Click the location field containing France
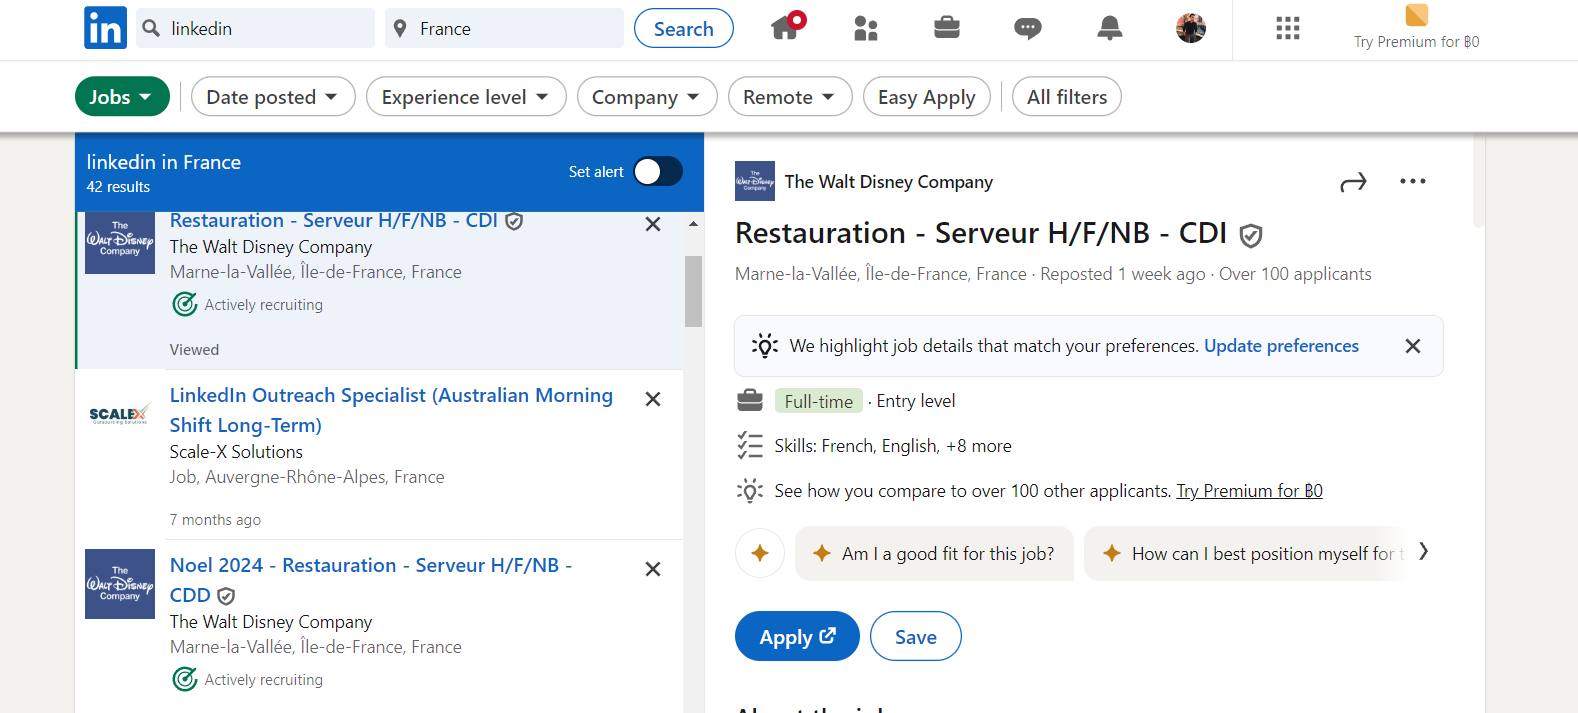 pos(504,28)
